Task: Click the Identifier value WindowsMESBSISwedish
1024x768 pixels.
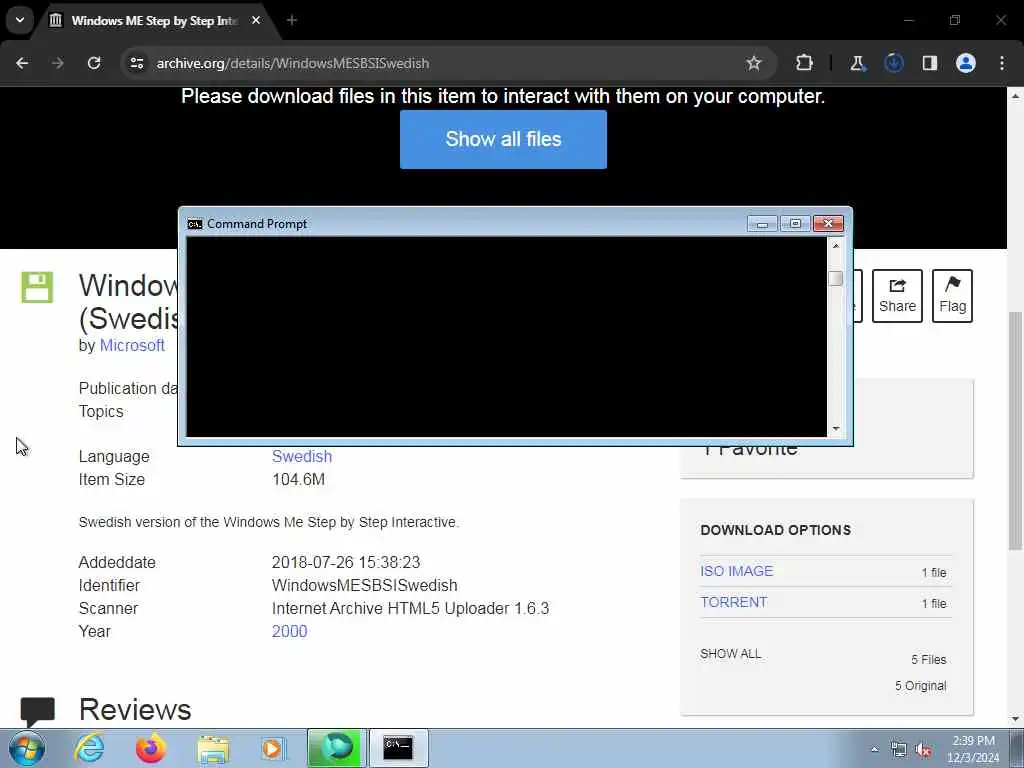Action: point(364,585)
